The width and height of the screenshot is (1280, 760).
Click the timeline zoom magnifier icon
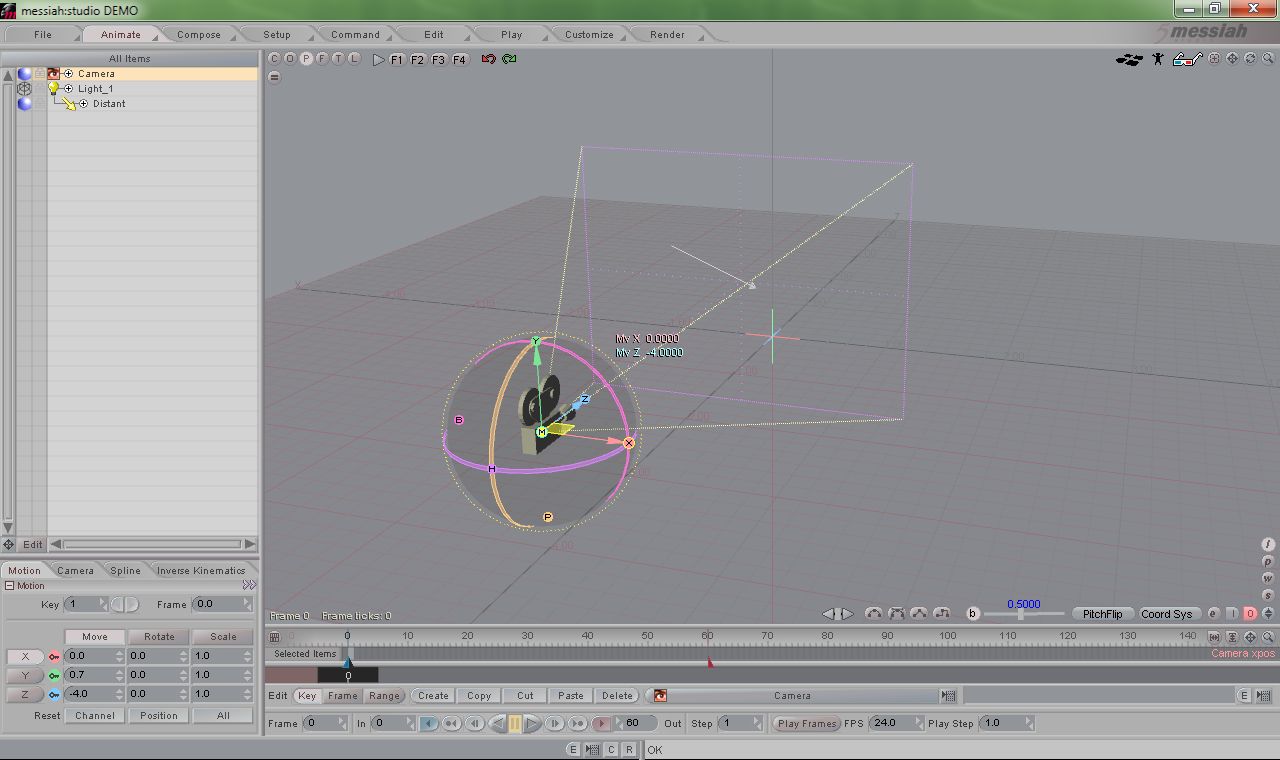(x=1268, y=637)
